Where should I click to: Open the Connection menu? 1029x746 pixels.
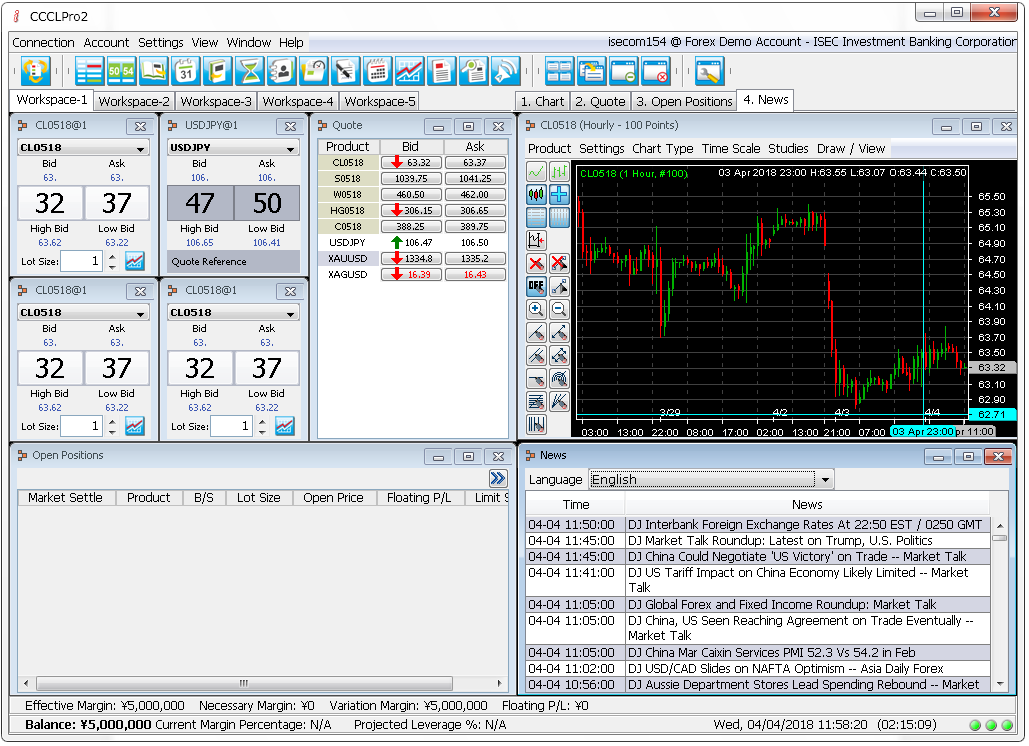[x=43, y=43]
